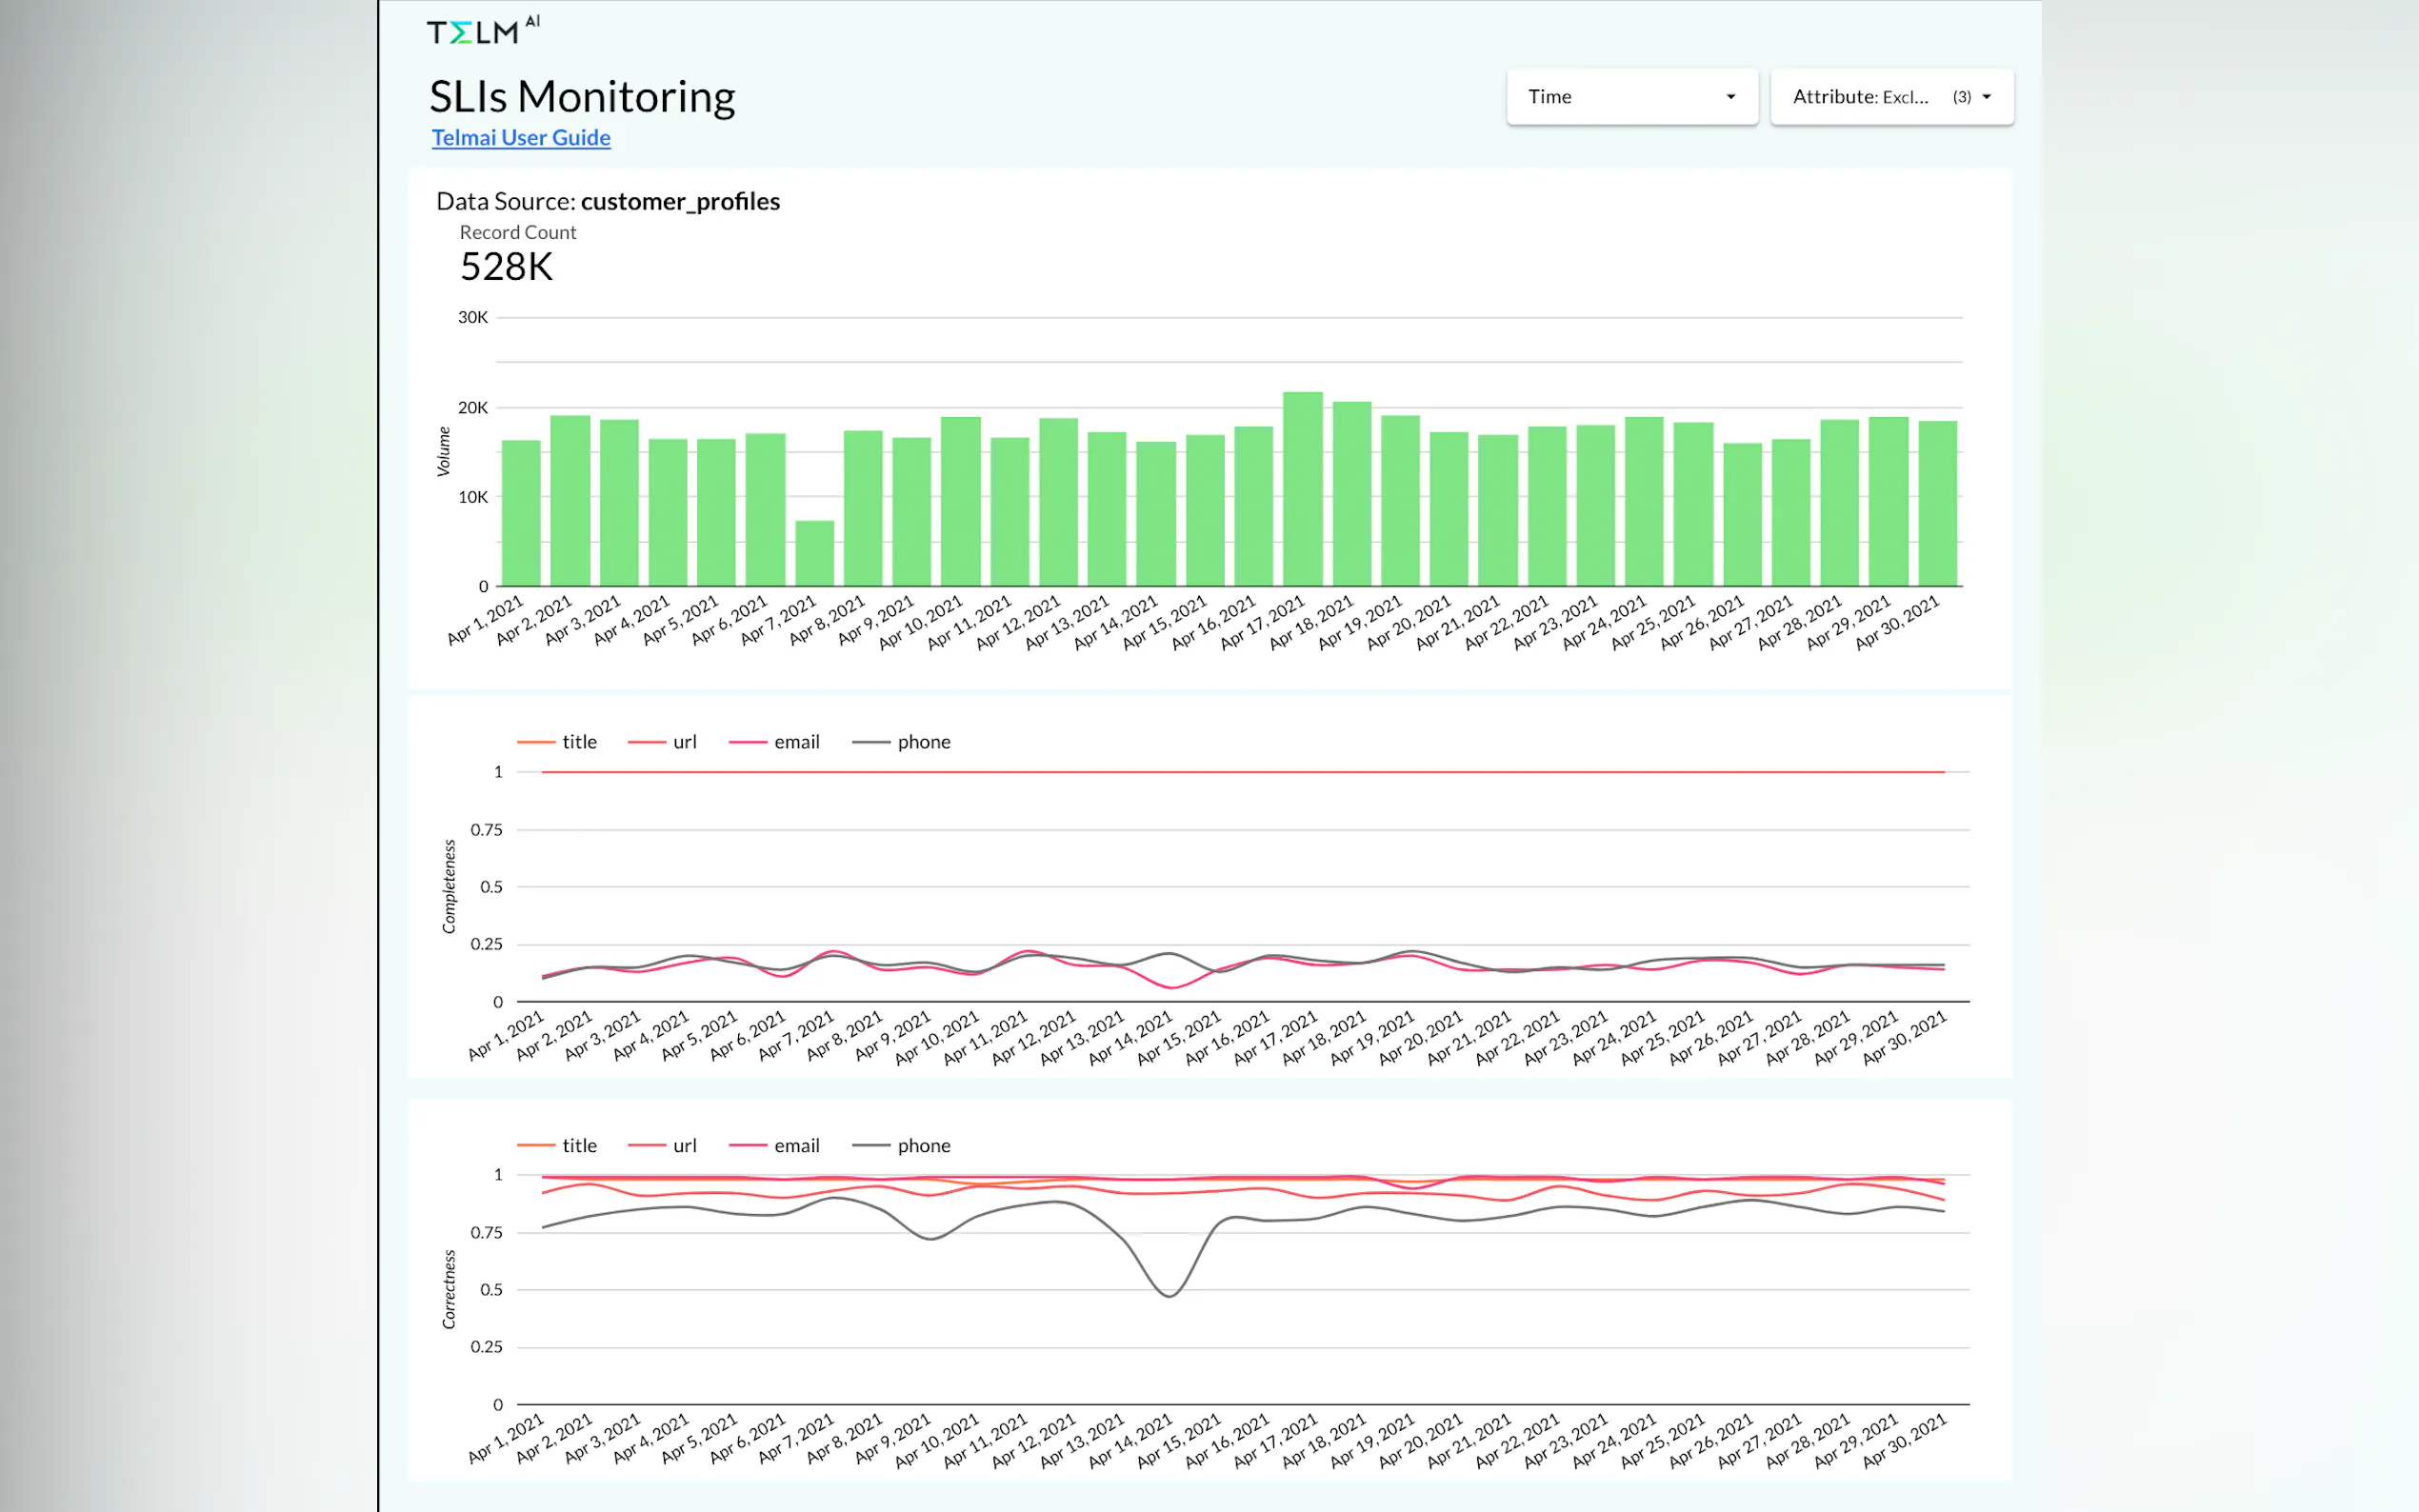Click the Apr 1, 2021 volume bar
The height and width of the screenshot is (1512, 2419).
click(x=521, y=513)
